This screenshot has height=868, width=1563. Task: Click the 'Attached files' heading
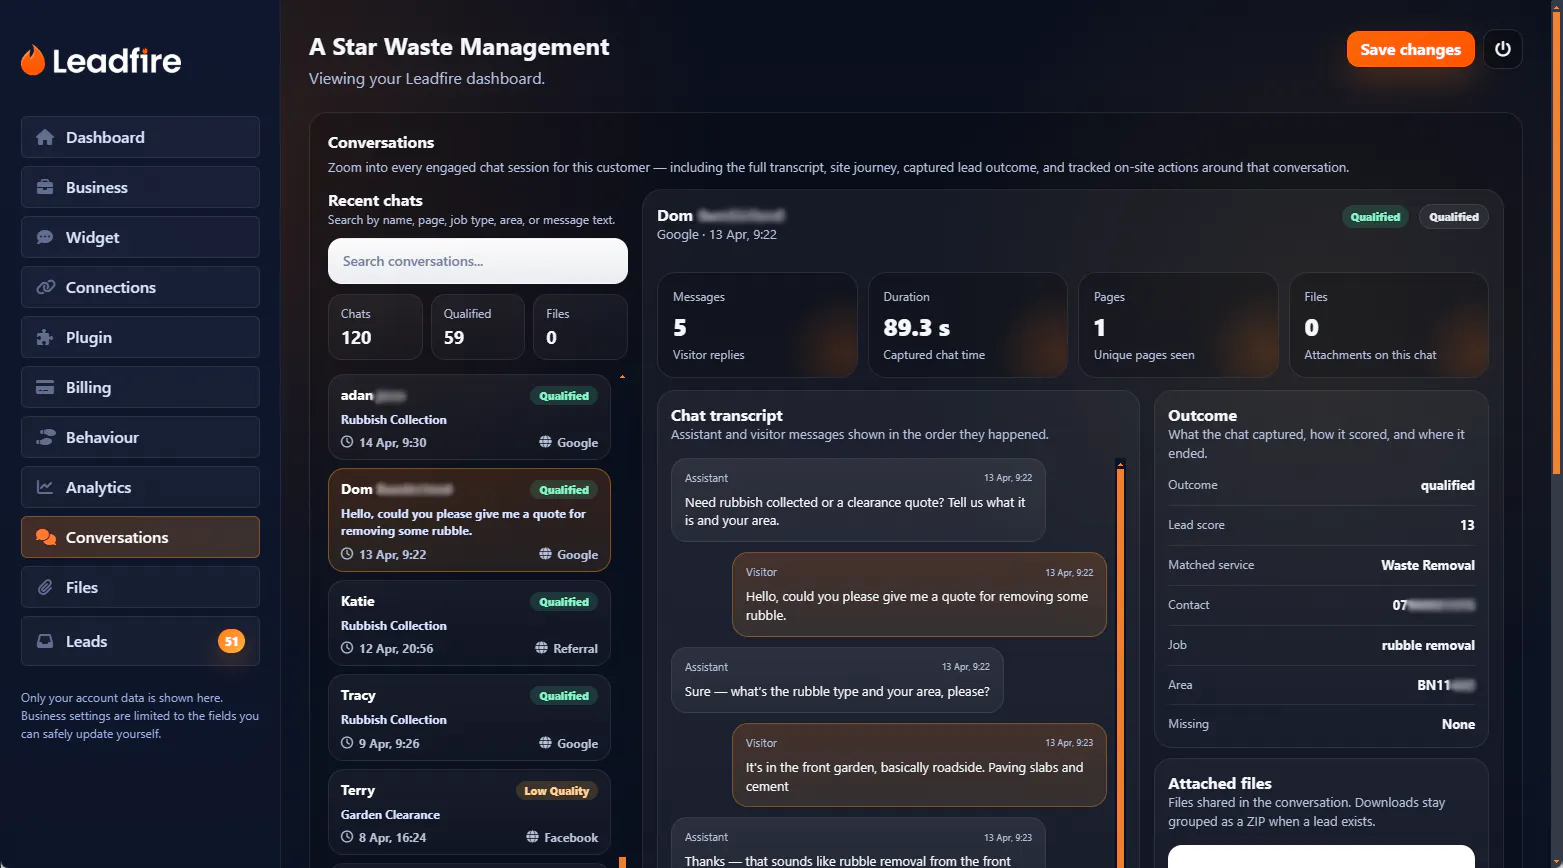point(1219,783)
